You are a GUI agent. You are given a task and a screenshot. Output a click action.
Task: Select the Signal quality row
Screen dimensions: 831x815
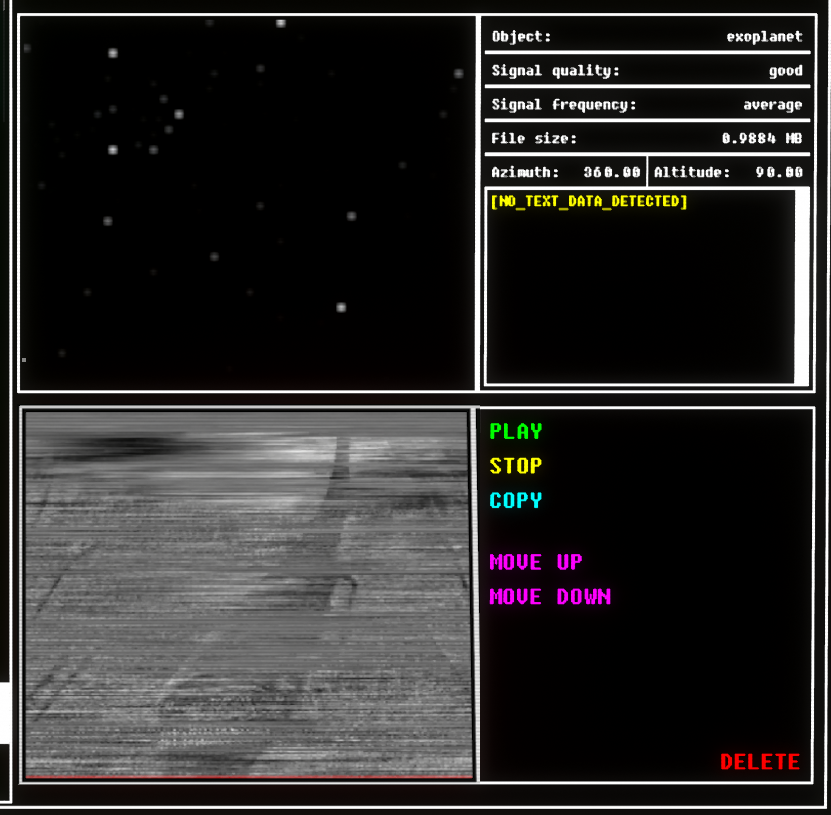click(646, 71)
